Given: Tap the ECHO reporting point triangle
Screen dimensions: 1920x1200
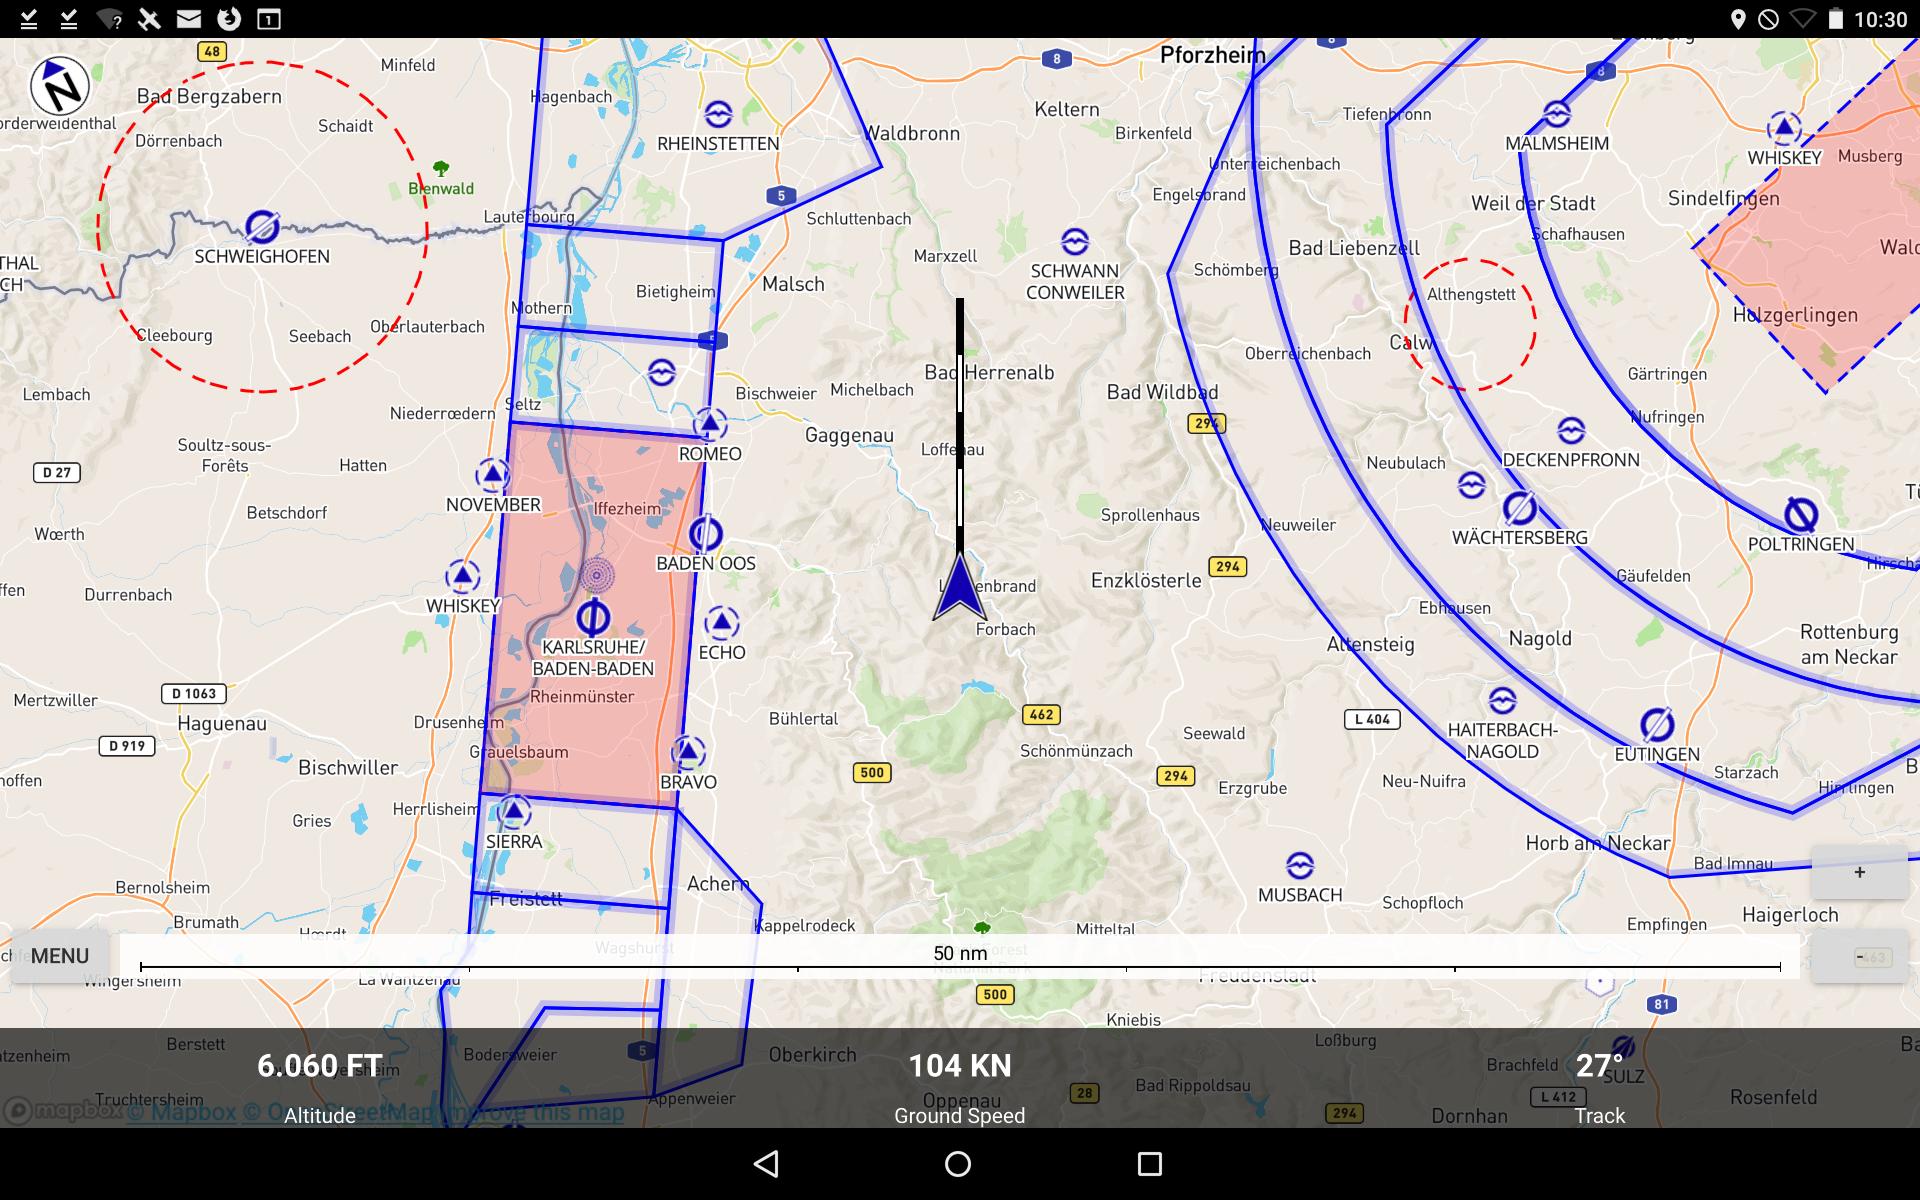Looking at the screenshot, I should coord(722,623).
